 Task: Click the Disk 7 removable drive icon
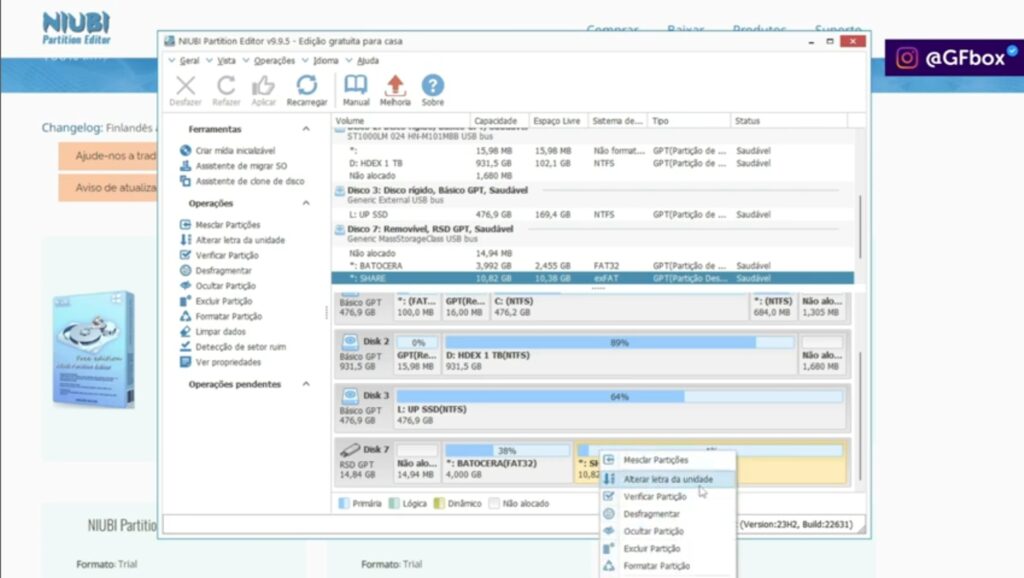[349, 449]
